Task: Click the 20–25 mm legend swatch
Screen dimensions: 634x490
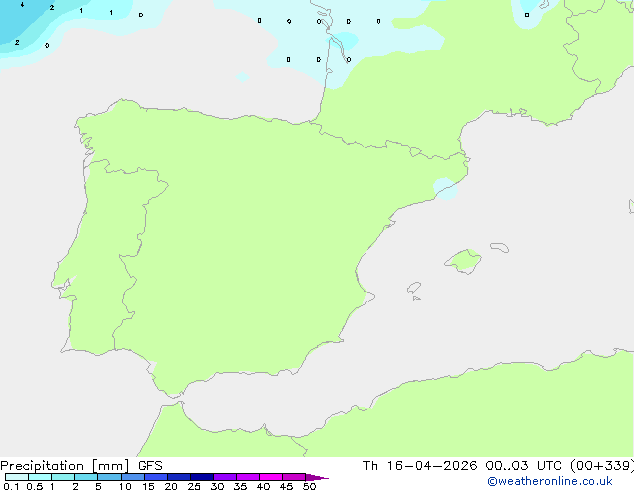Action: tap(179, 477)
